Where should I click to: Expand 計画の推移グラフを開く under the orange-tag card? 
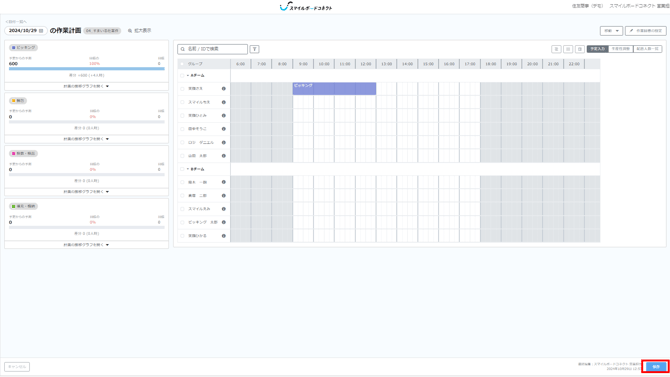(86, 139)
